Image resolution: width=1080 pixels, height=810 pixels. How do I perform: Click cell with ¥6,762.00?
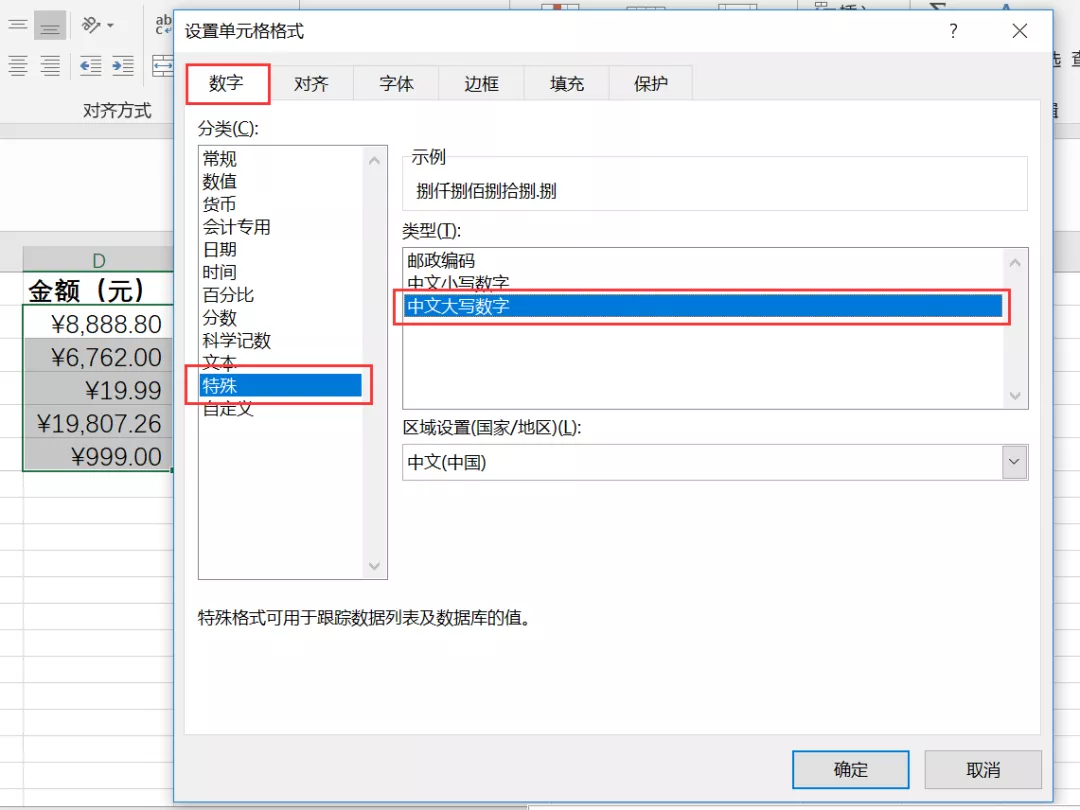[98, 357]
